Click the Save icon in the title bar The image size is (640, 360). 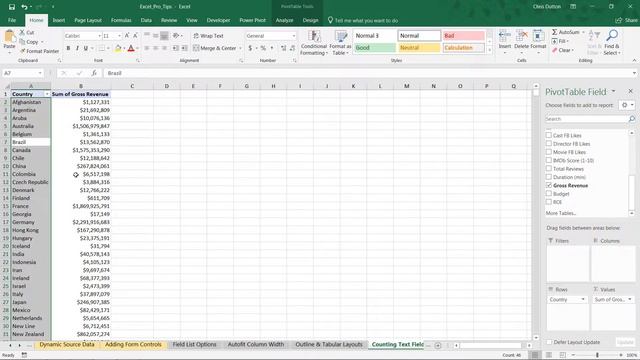[x=12, y=7]
